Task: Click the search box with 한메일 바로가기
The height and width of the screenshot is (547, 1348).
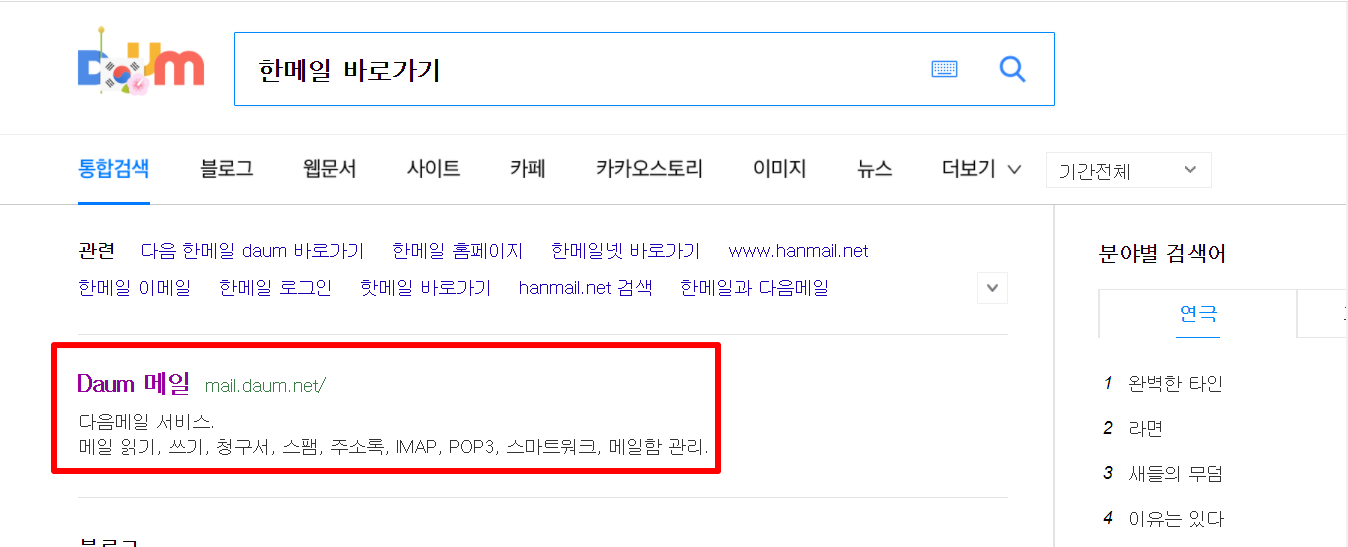Action: tap(644, 69)
